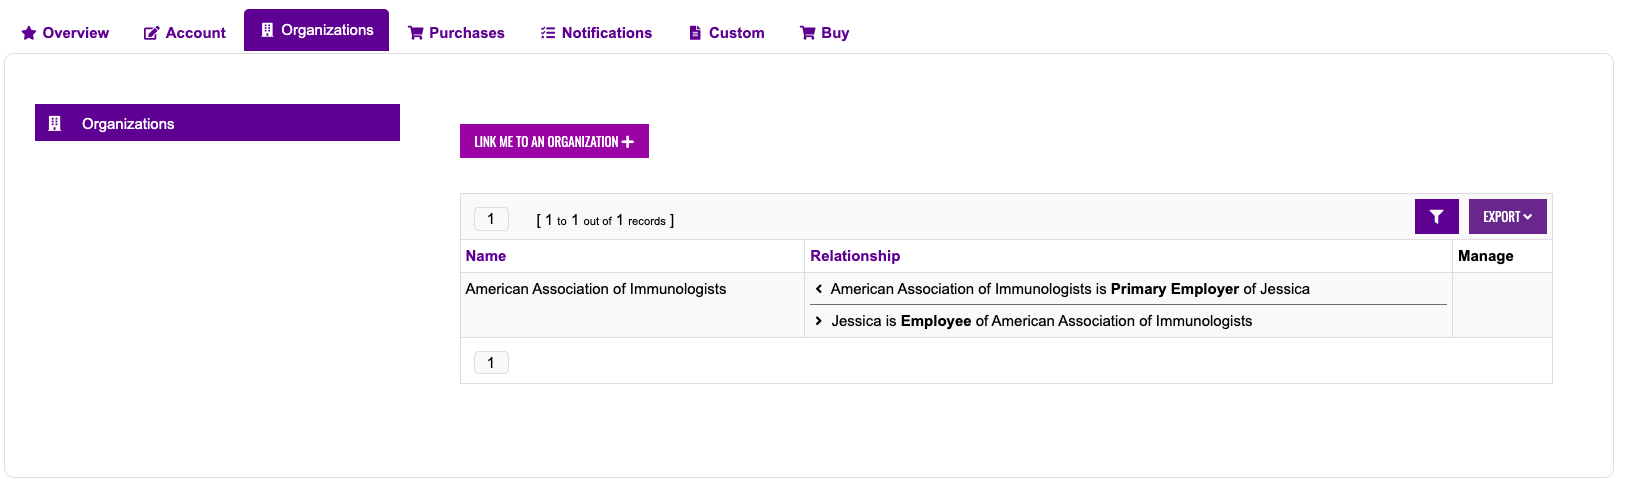1634x484 pixels.
Task: Click the right chevron beside the Employee relationship
Action: pos(819,321)
